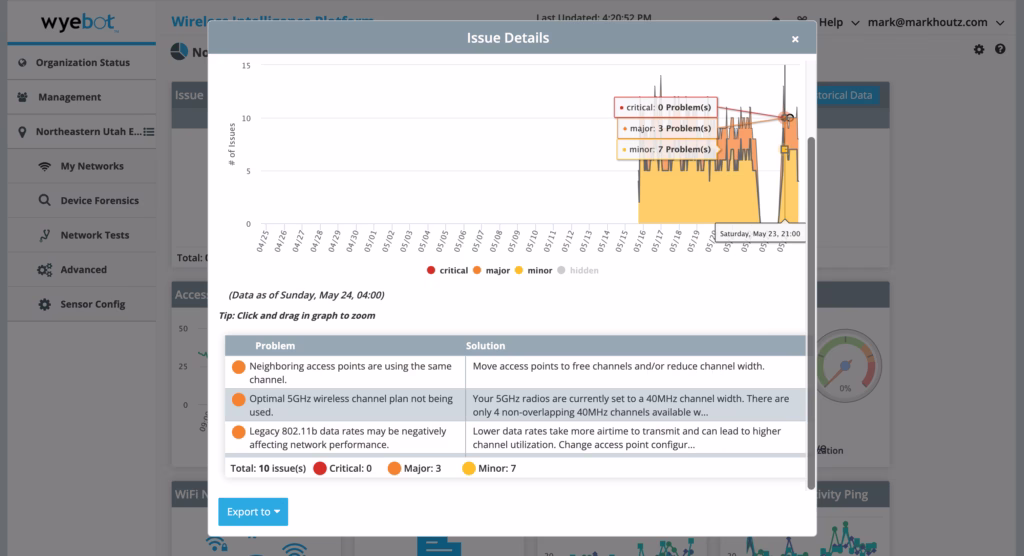Click the My Networks wifi icon
The height and width of the screenshot is (556, 1024).
44,166
